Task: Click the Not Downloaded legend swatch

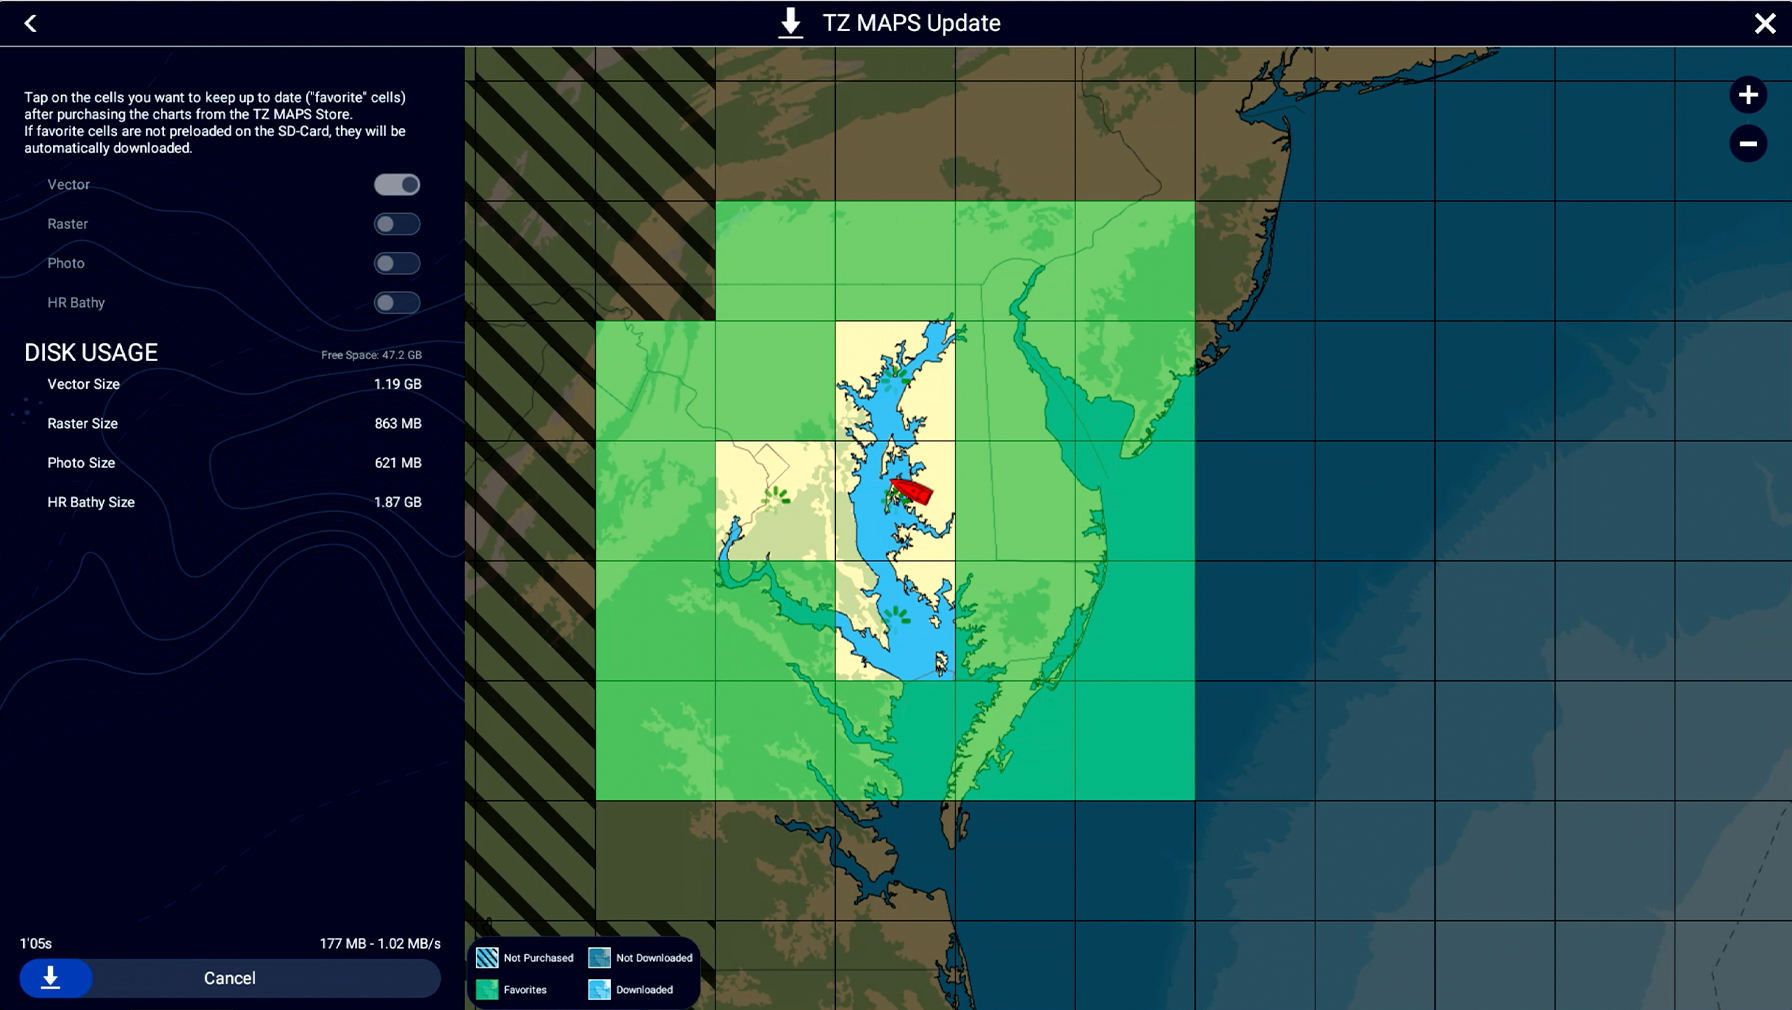Action: (x=598, y=957)
